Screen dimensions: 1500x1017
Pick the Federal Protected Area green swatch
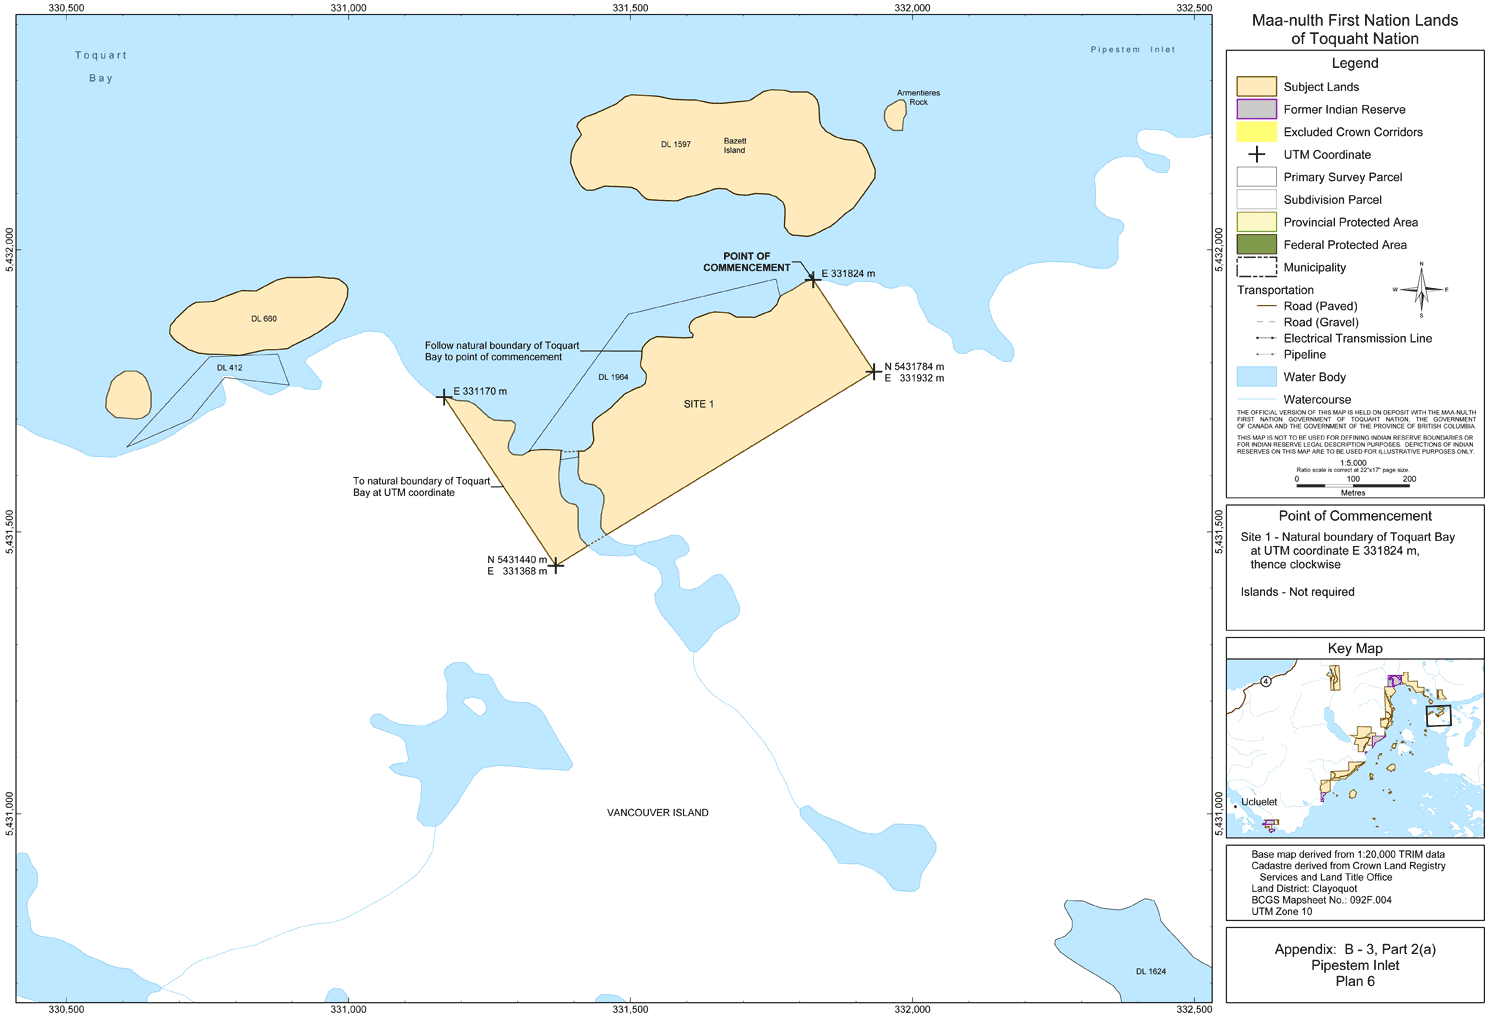tap(1257, 245)
